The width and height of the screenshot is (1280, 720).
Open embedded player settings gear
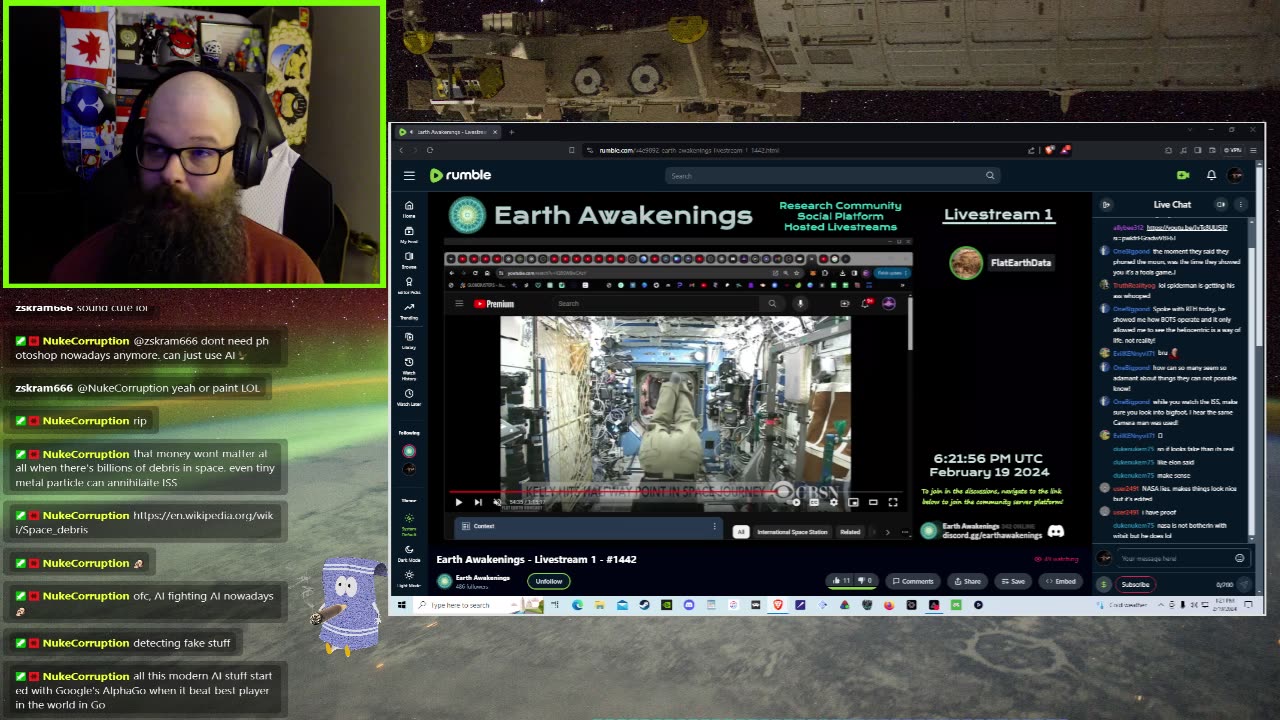click(x=834, y=502)
